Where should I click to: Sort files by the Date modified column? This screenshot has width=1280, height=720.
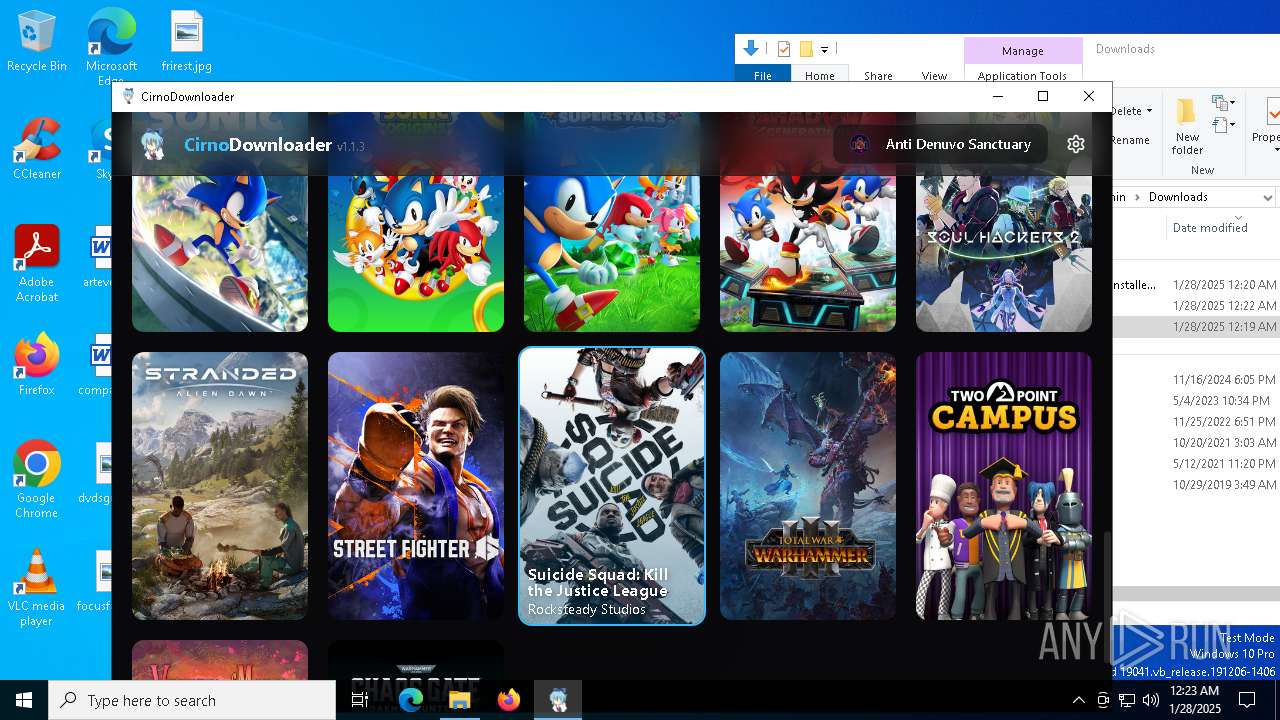(1210, 228)
